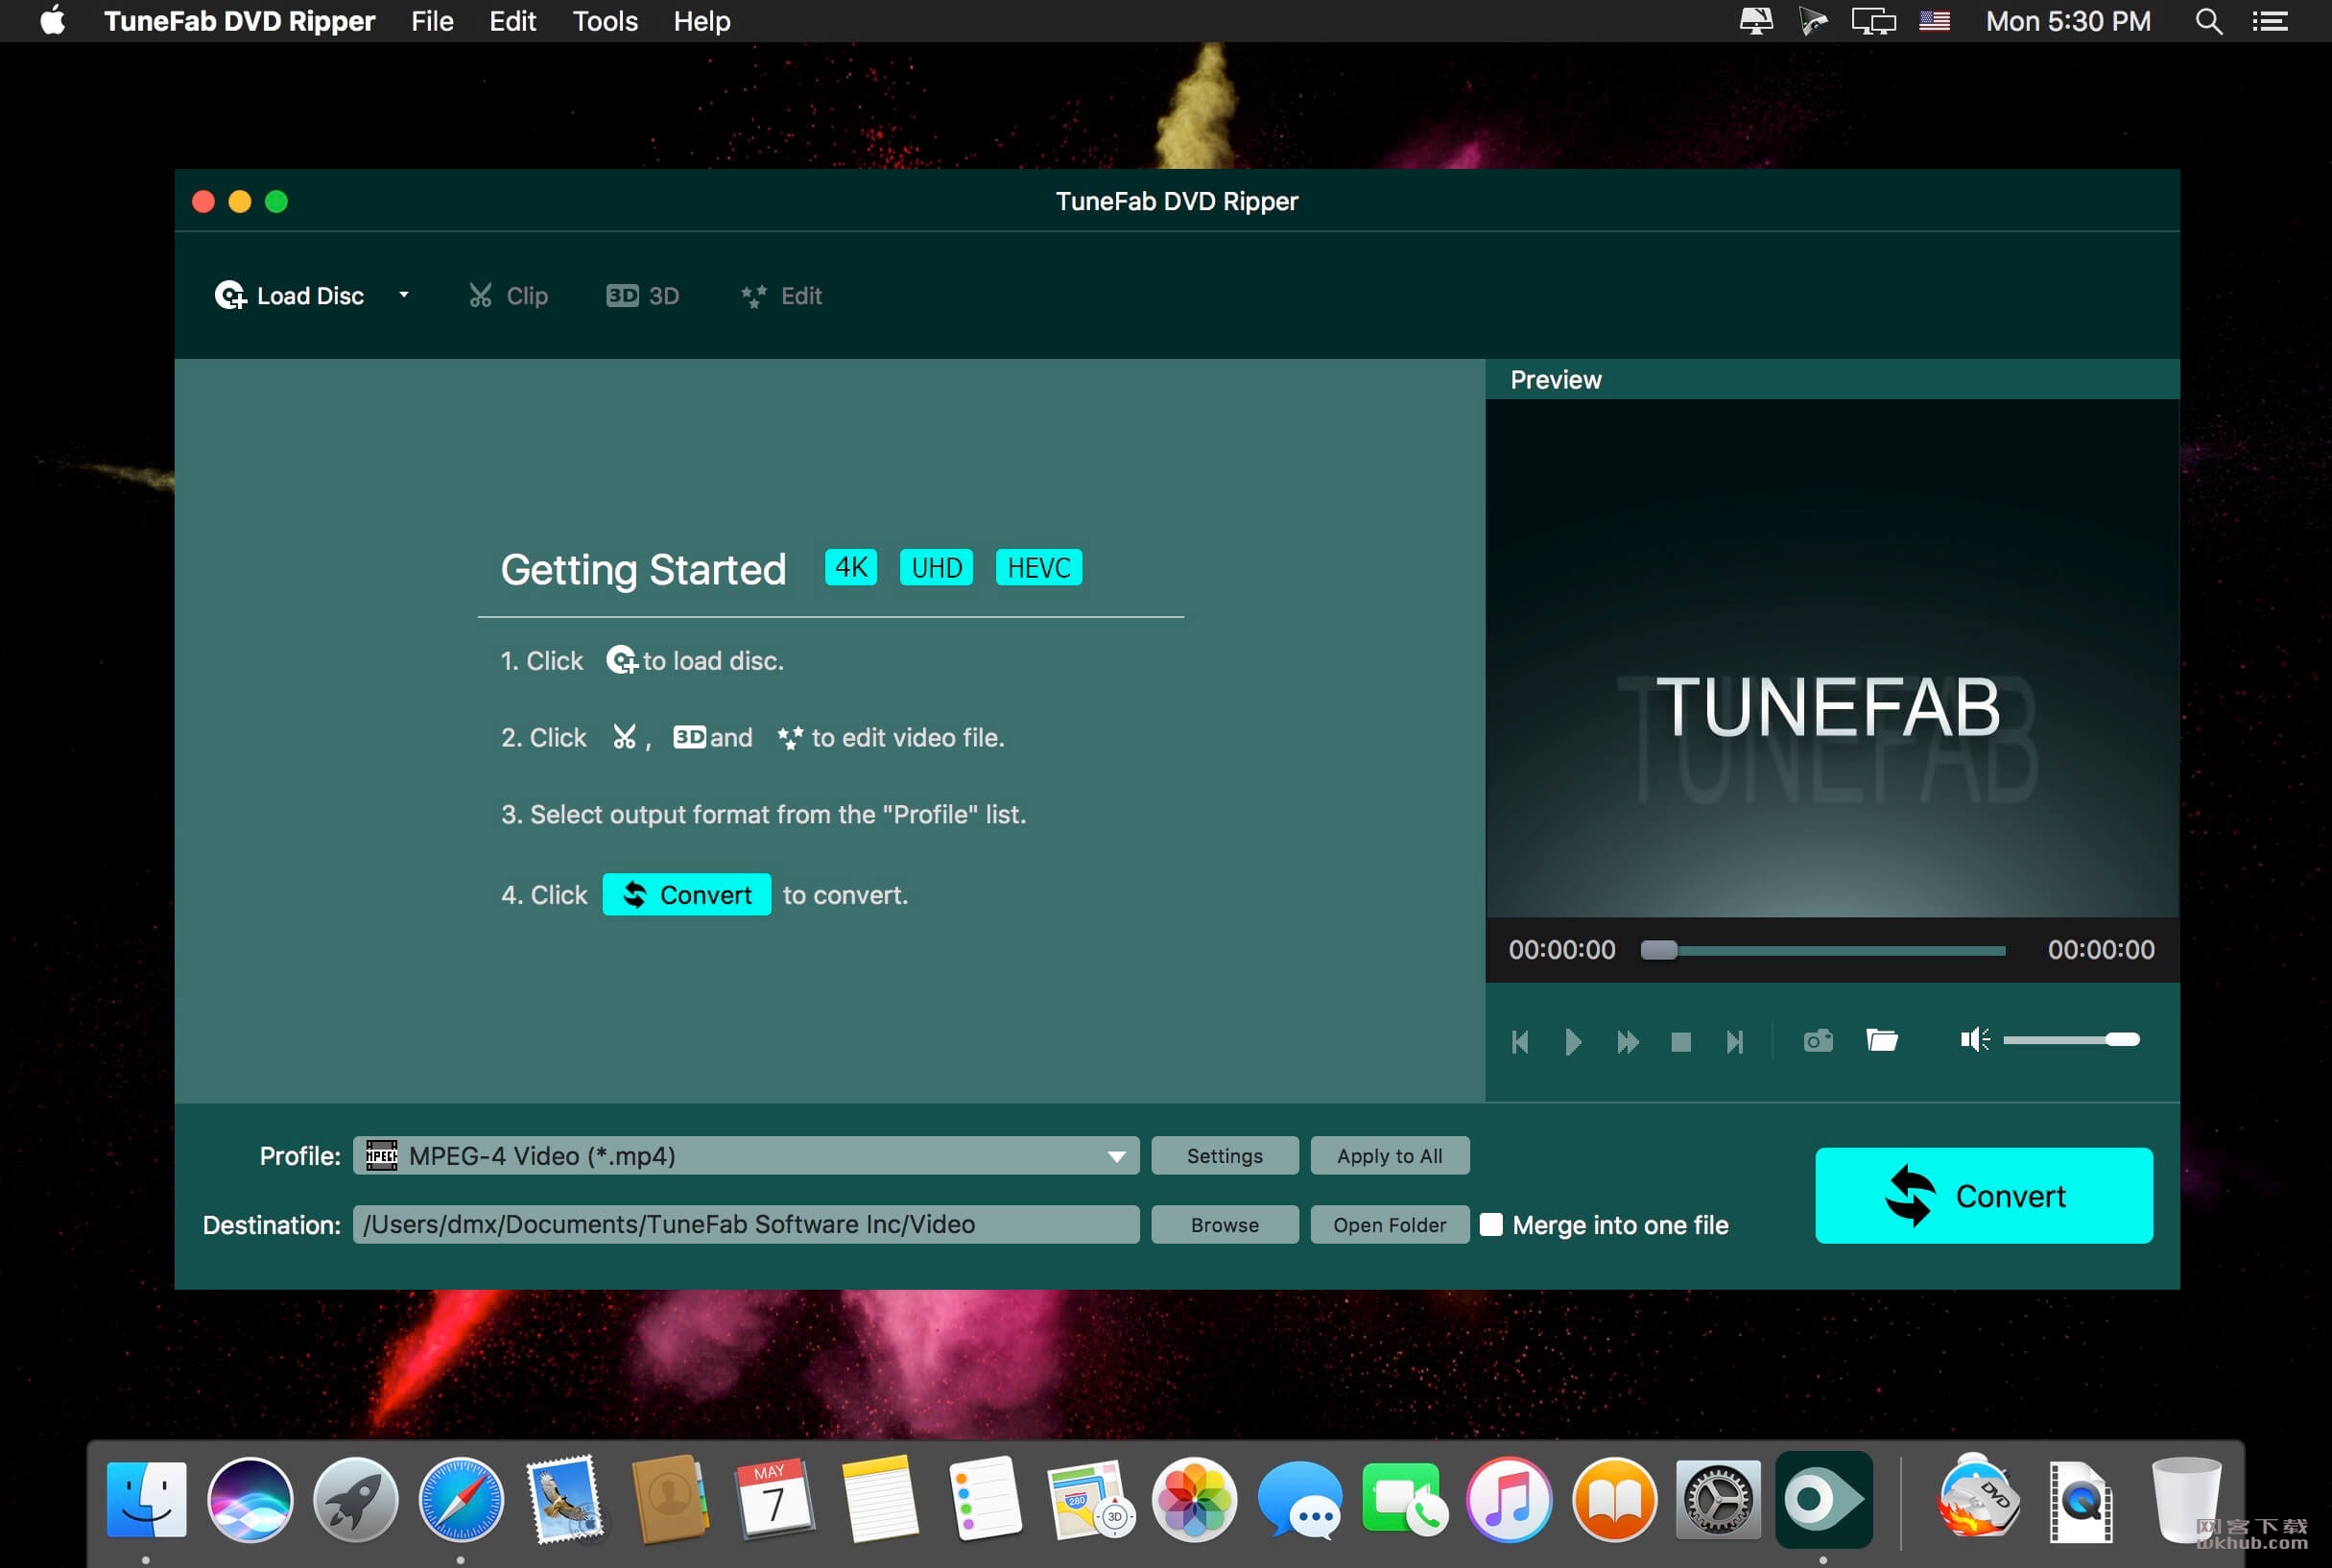Open the Edit effects tool
This screenshot has height=1568, width=2332.
pos(781,296)
